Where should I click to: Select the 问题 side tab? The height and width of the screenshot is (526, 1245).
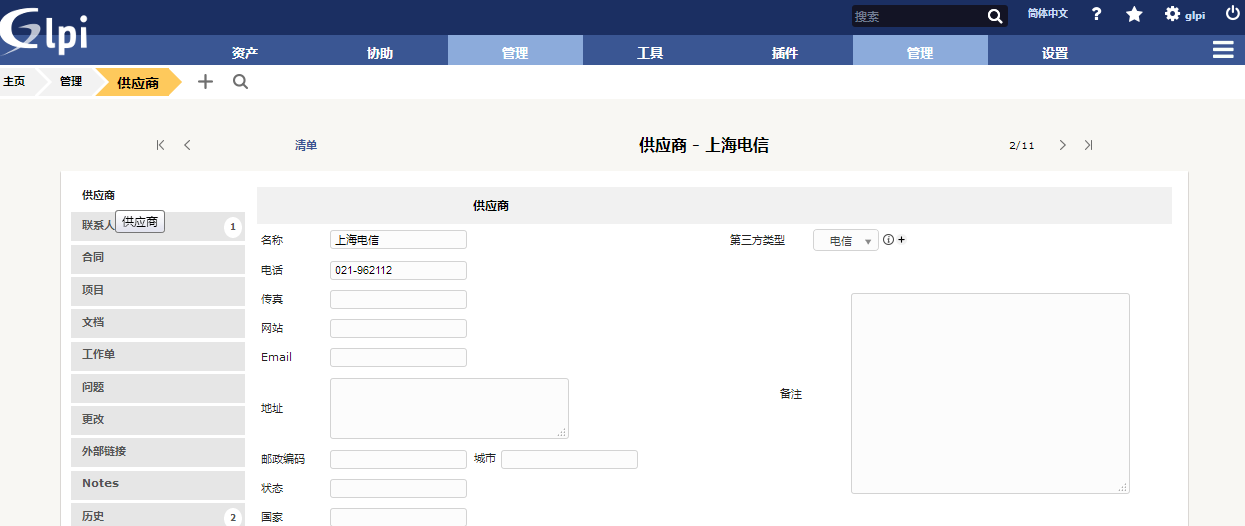point(158,387)
